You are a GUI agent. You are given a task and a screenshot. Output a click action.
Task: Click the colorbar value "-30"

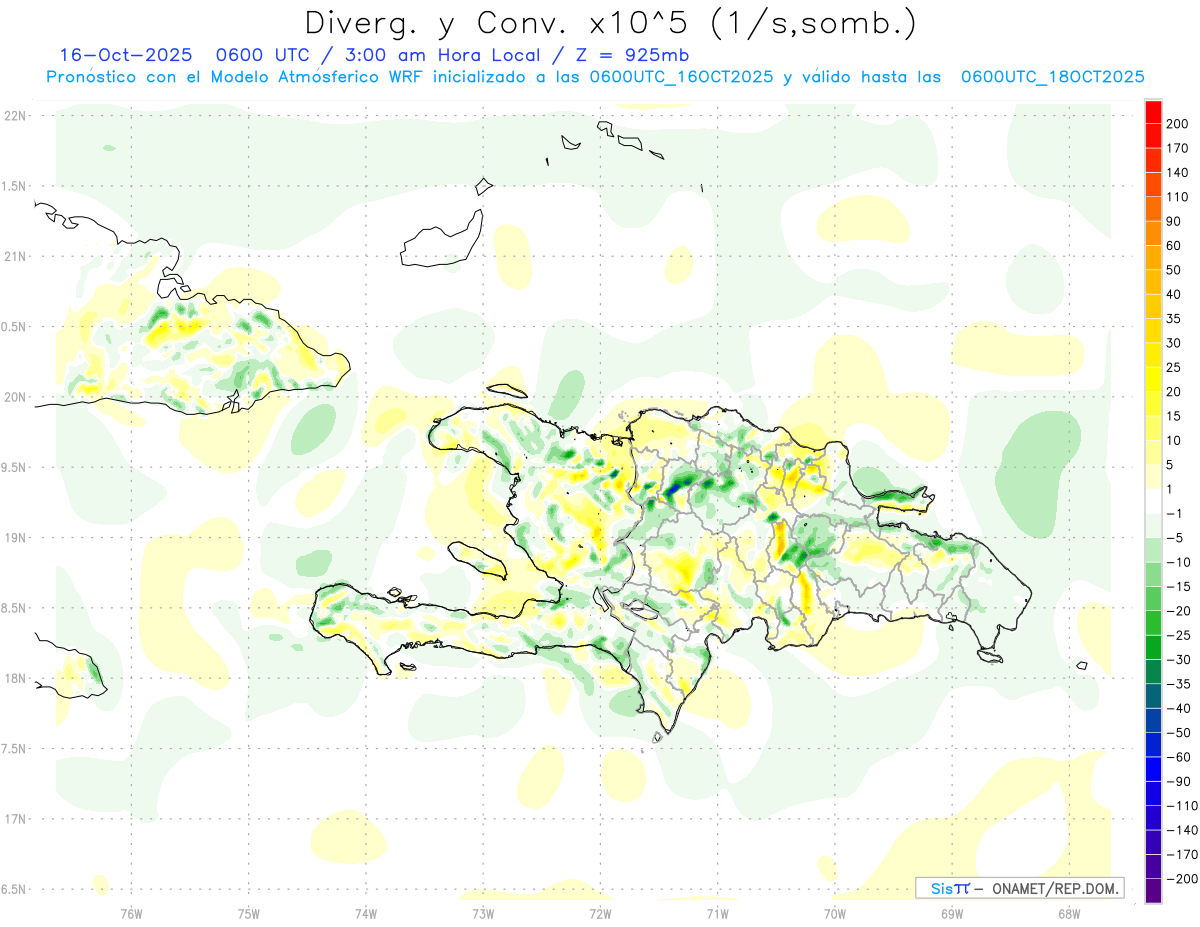tap(1178, 660)
